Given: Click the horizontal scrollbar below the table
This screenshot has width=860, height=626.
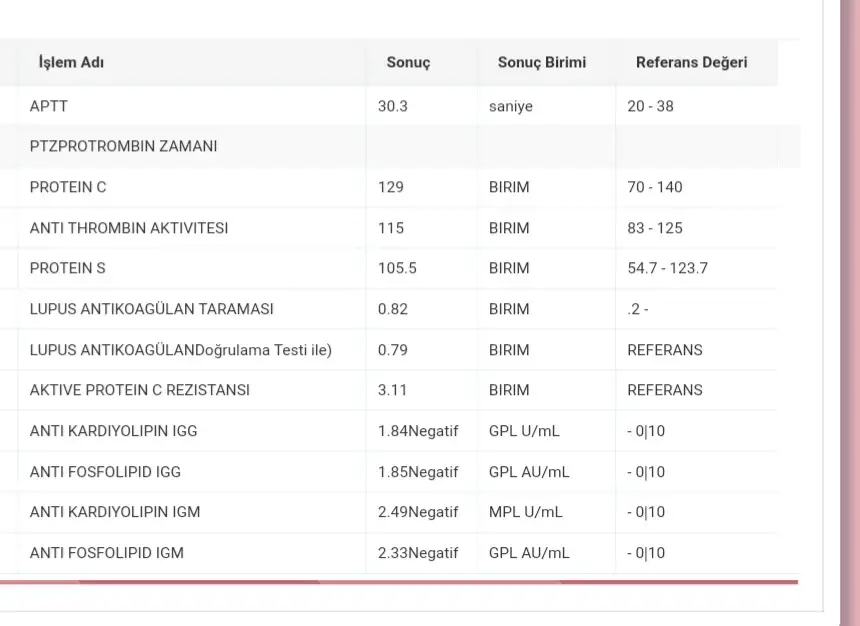Looking at the screenshot, I should [x=400, y=581].
